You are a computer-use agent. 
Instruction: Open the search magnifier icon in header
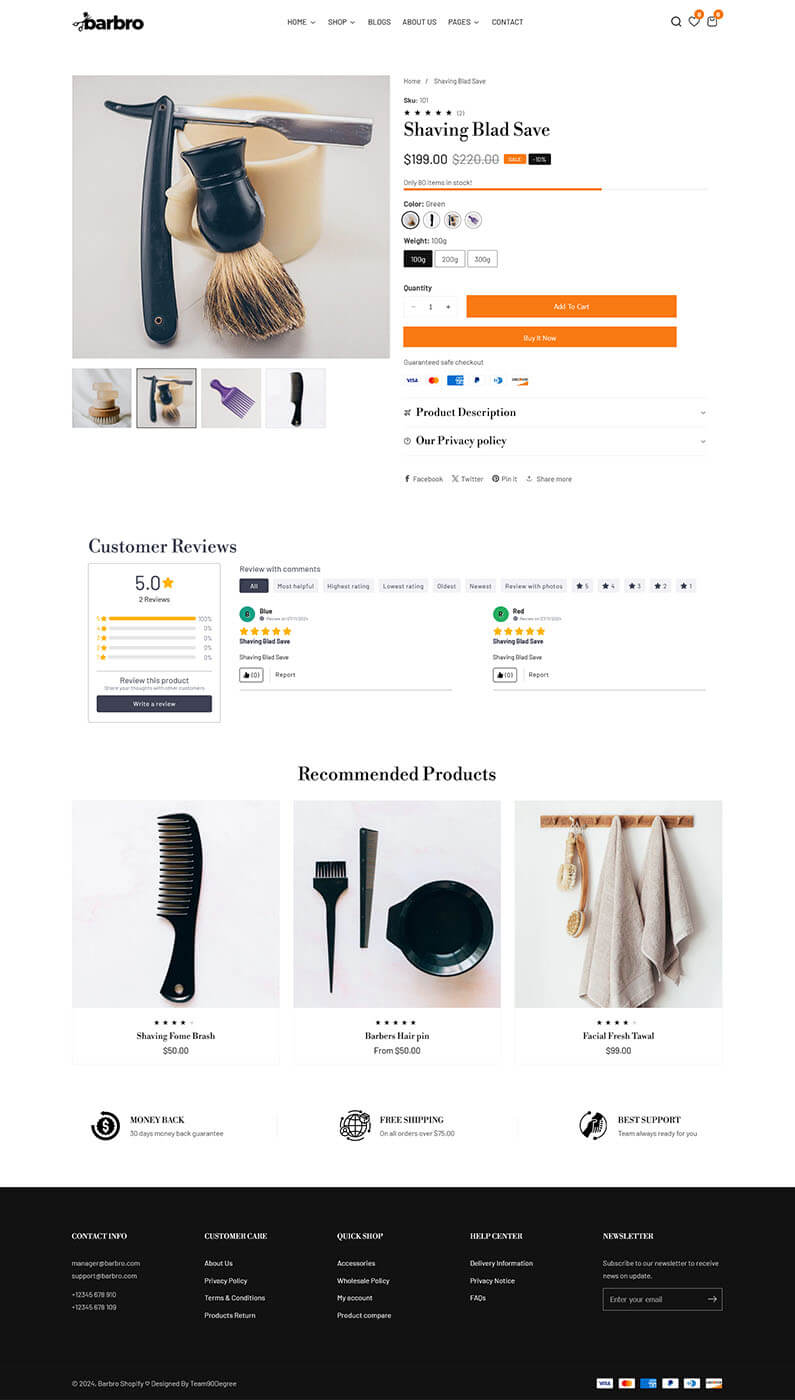point(676,22)
